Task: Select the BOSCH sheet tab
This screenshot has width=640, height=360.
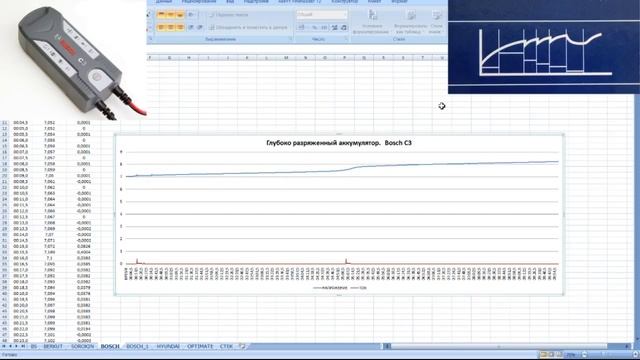Action: coord(110,346)
